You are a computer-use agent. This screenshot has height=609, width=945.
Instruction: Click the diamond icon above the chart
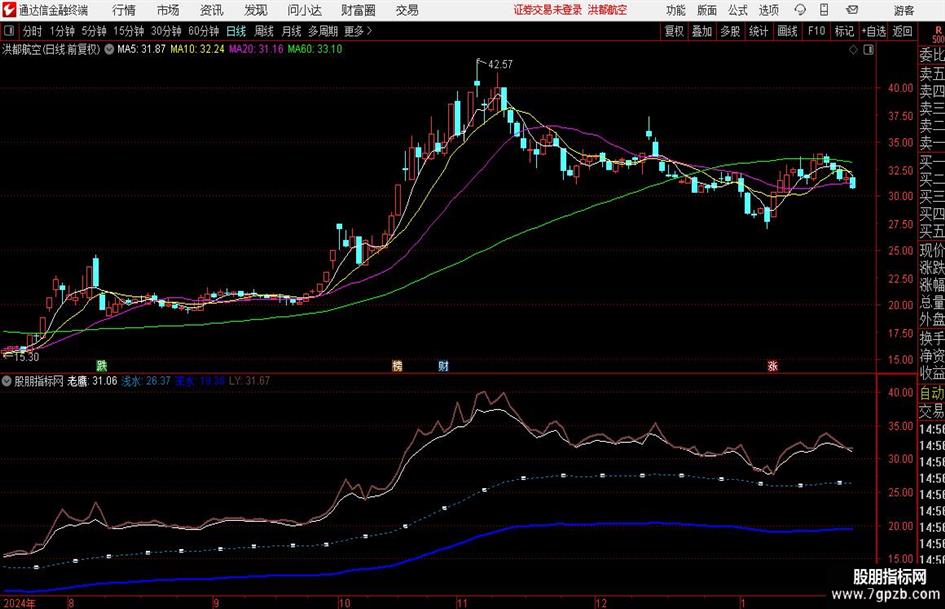tap(853, 50)
